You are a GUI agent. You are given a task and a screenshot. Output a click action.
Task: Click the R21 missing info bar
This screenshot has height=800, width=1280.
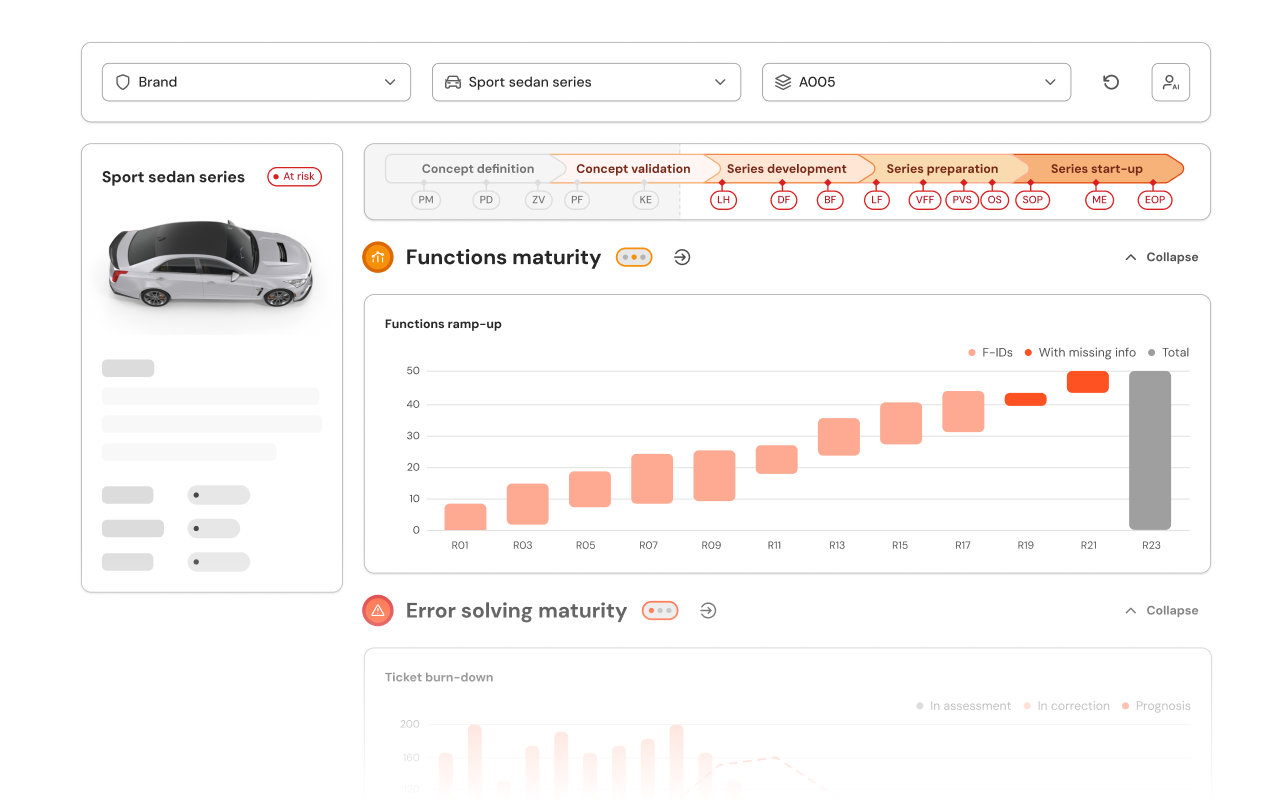click(x=1088, y=382)
